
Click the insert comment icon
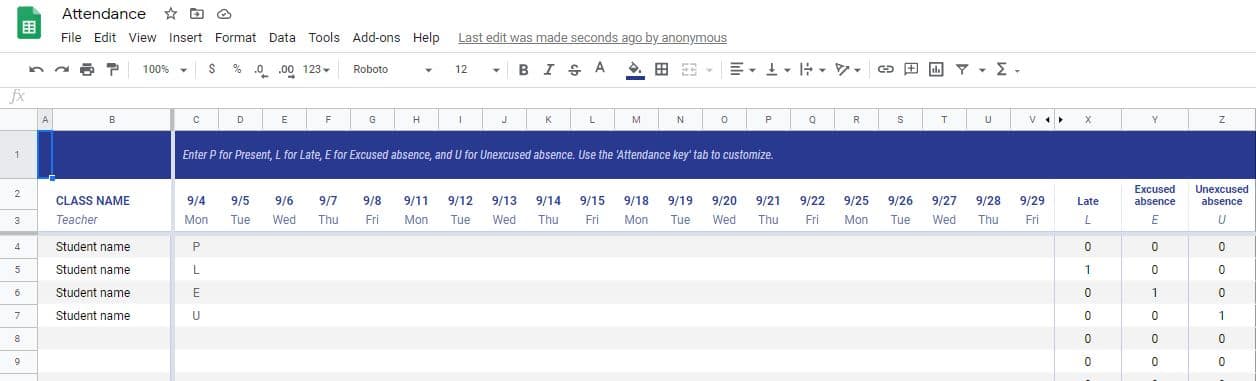coord(911,69)
